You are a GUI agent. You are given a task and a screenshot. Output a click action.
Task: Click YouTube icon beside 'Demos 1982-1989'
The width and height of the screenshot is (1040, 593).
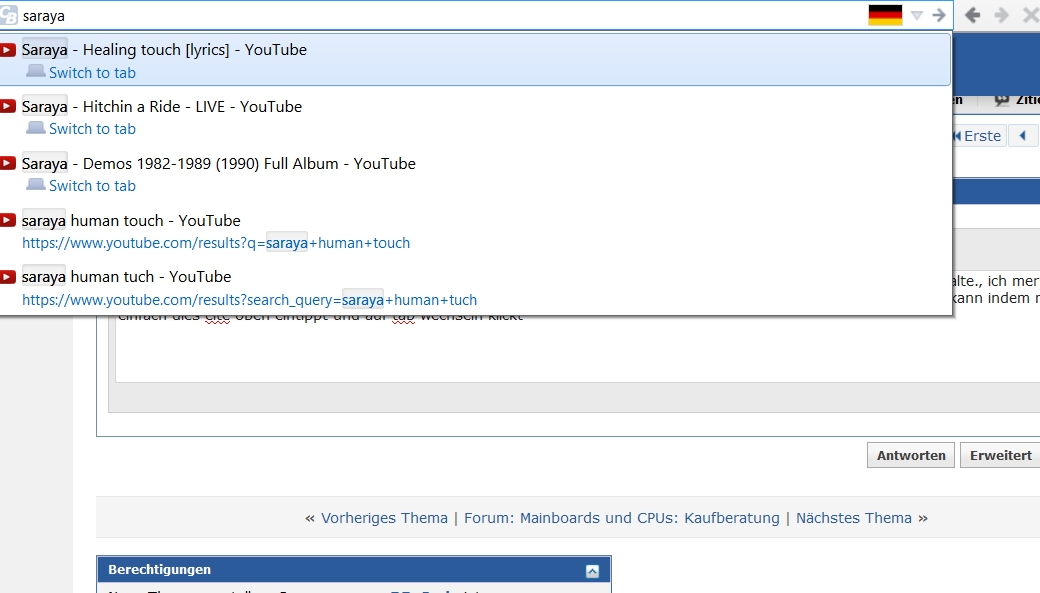(x=8, y=163)
